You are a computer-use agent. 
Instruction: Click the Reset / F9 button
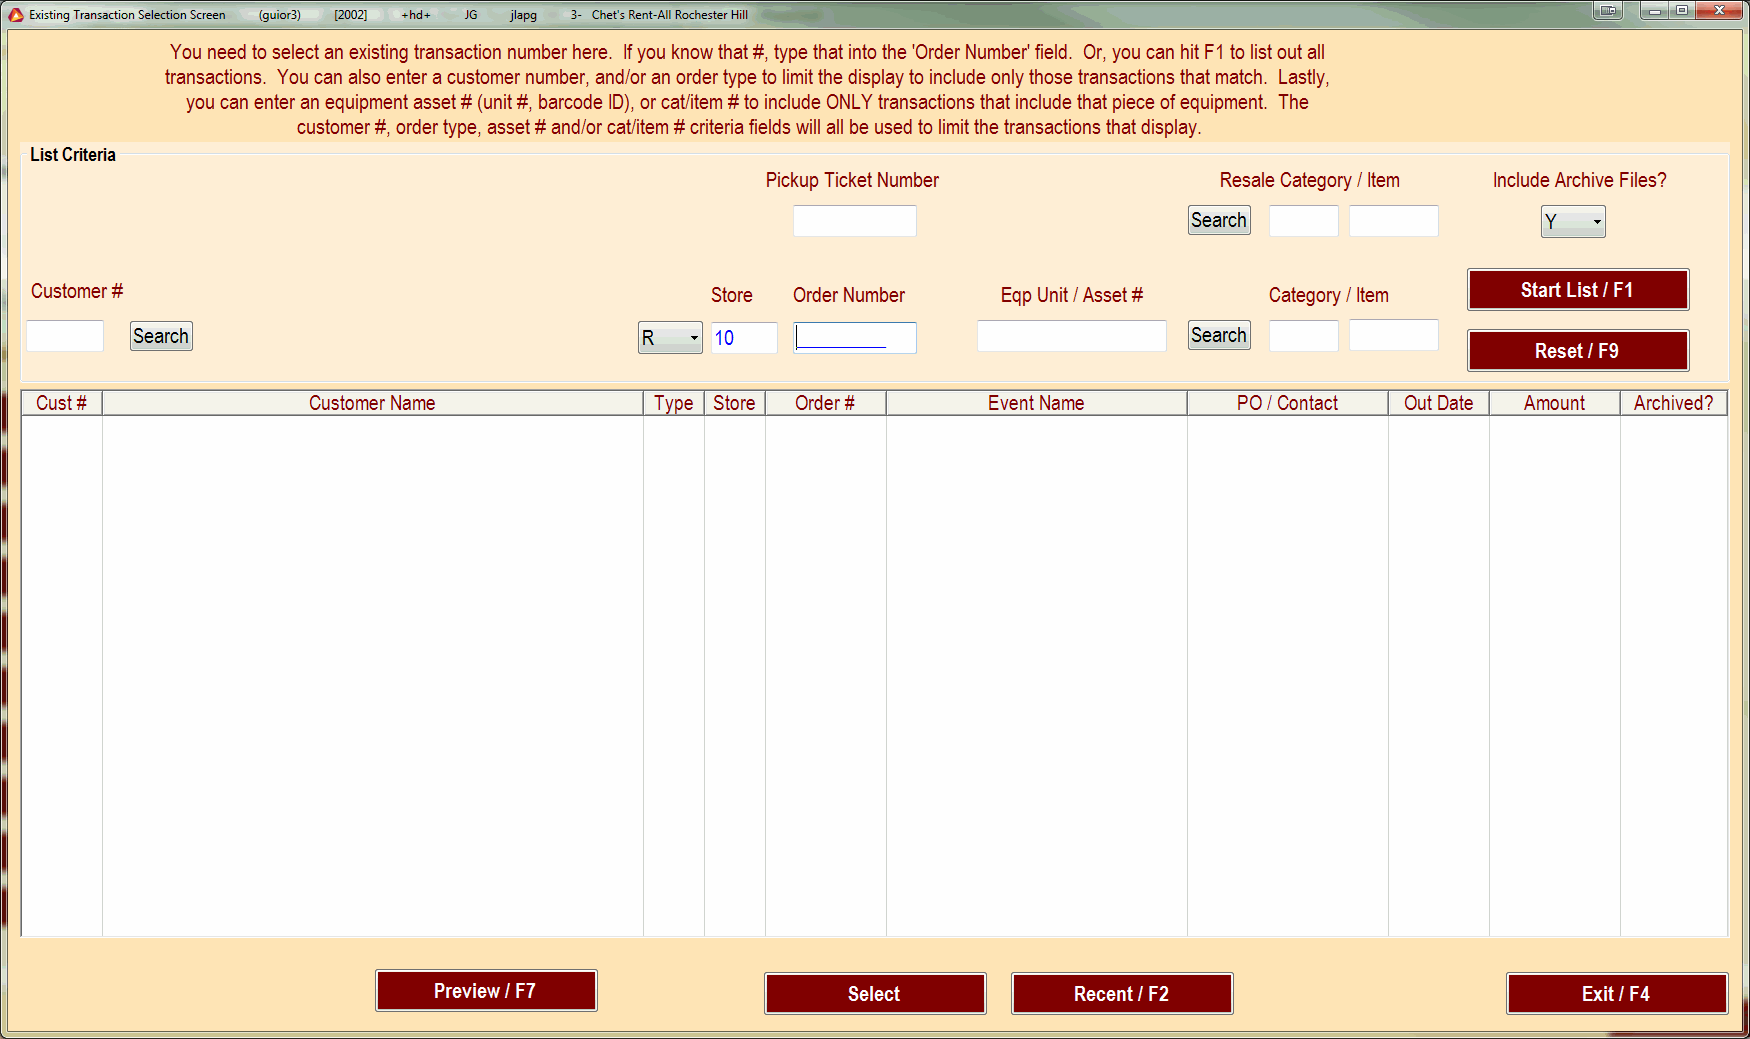[x=1578, y=351]
